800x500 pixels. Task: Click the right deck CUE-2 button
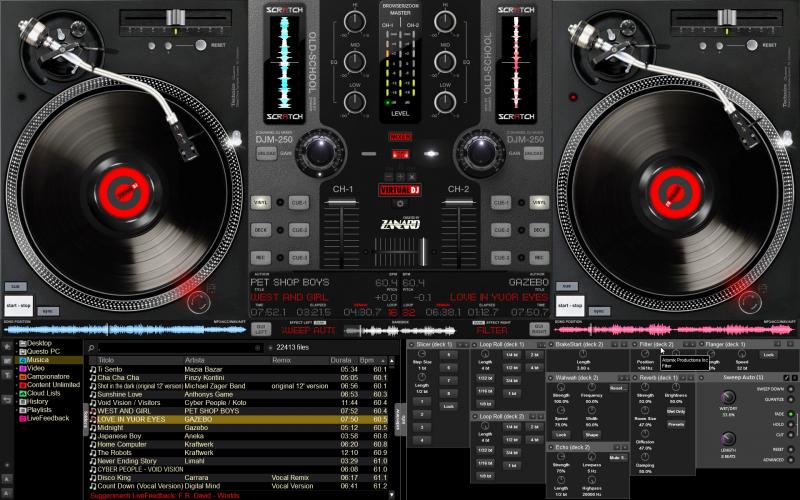point(502,230)
